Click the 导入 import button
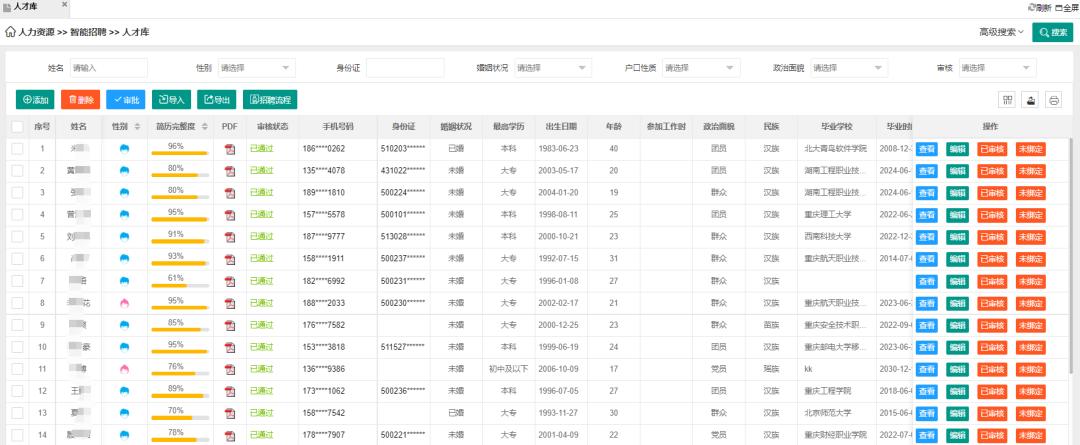The image size is (1080, 445). (x=172, y=100)
